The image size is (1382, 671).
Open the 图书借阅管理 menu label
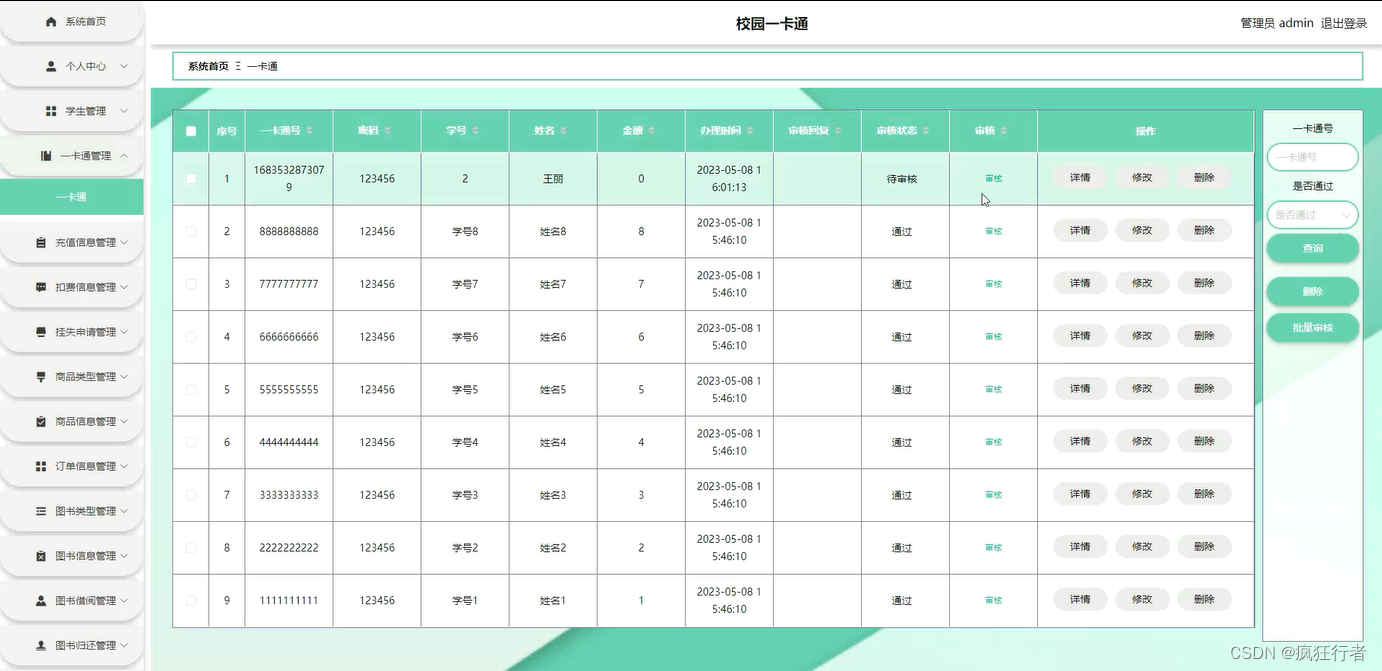[86, 601]
